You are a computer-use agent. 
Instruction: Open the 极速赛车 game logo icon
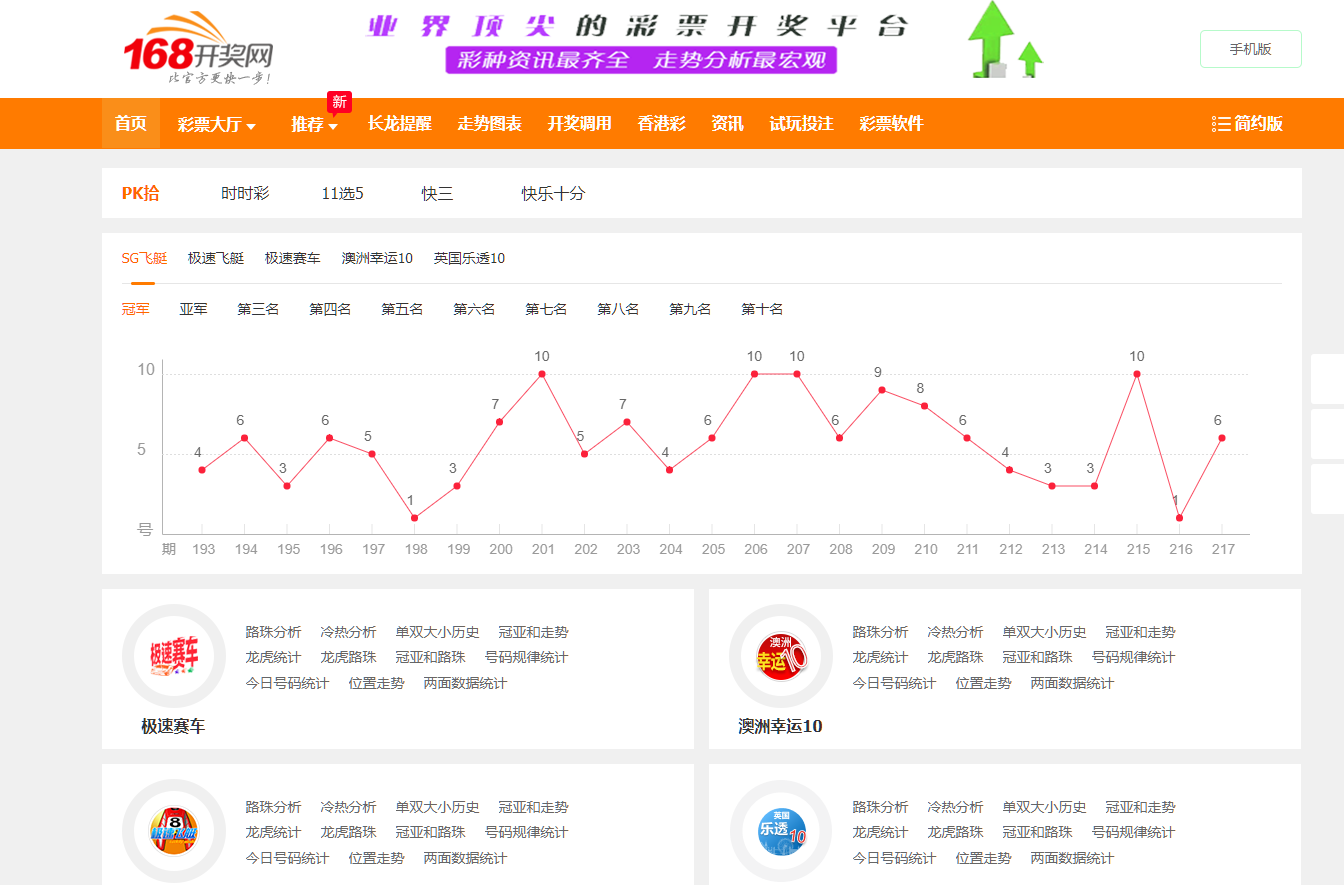174,655
